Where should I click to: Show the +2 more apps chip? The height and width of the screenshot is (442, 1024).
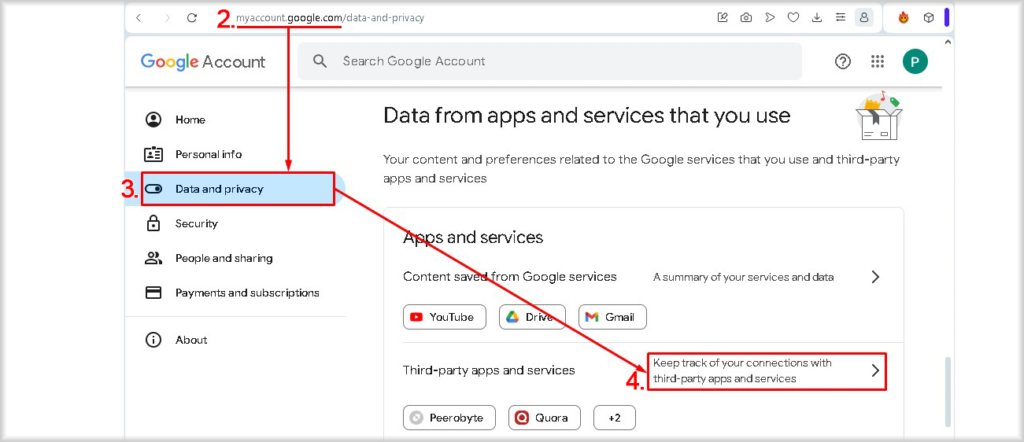click(615, 418)
